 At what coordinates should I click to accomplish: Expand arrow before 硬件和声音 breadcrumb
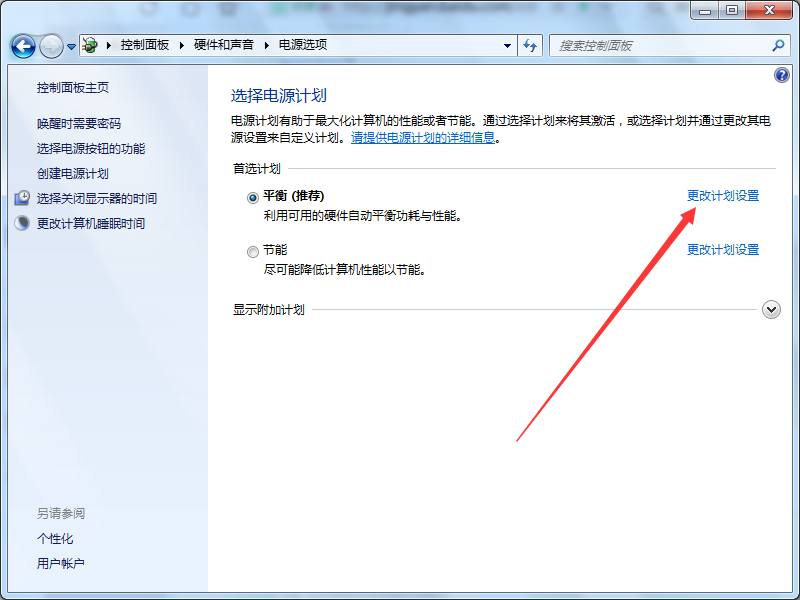(x=182, y=45)
